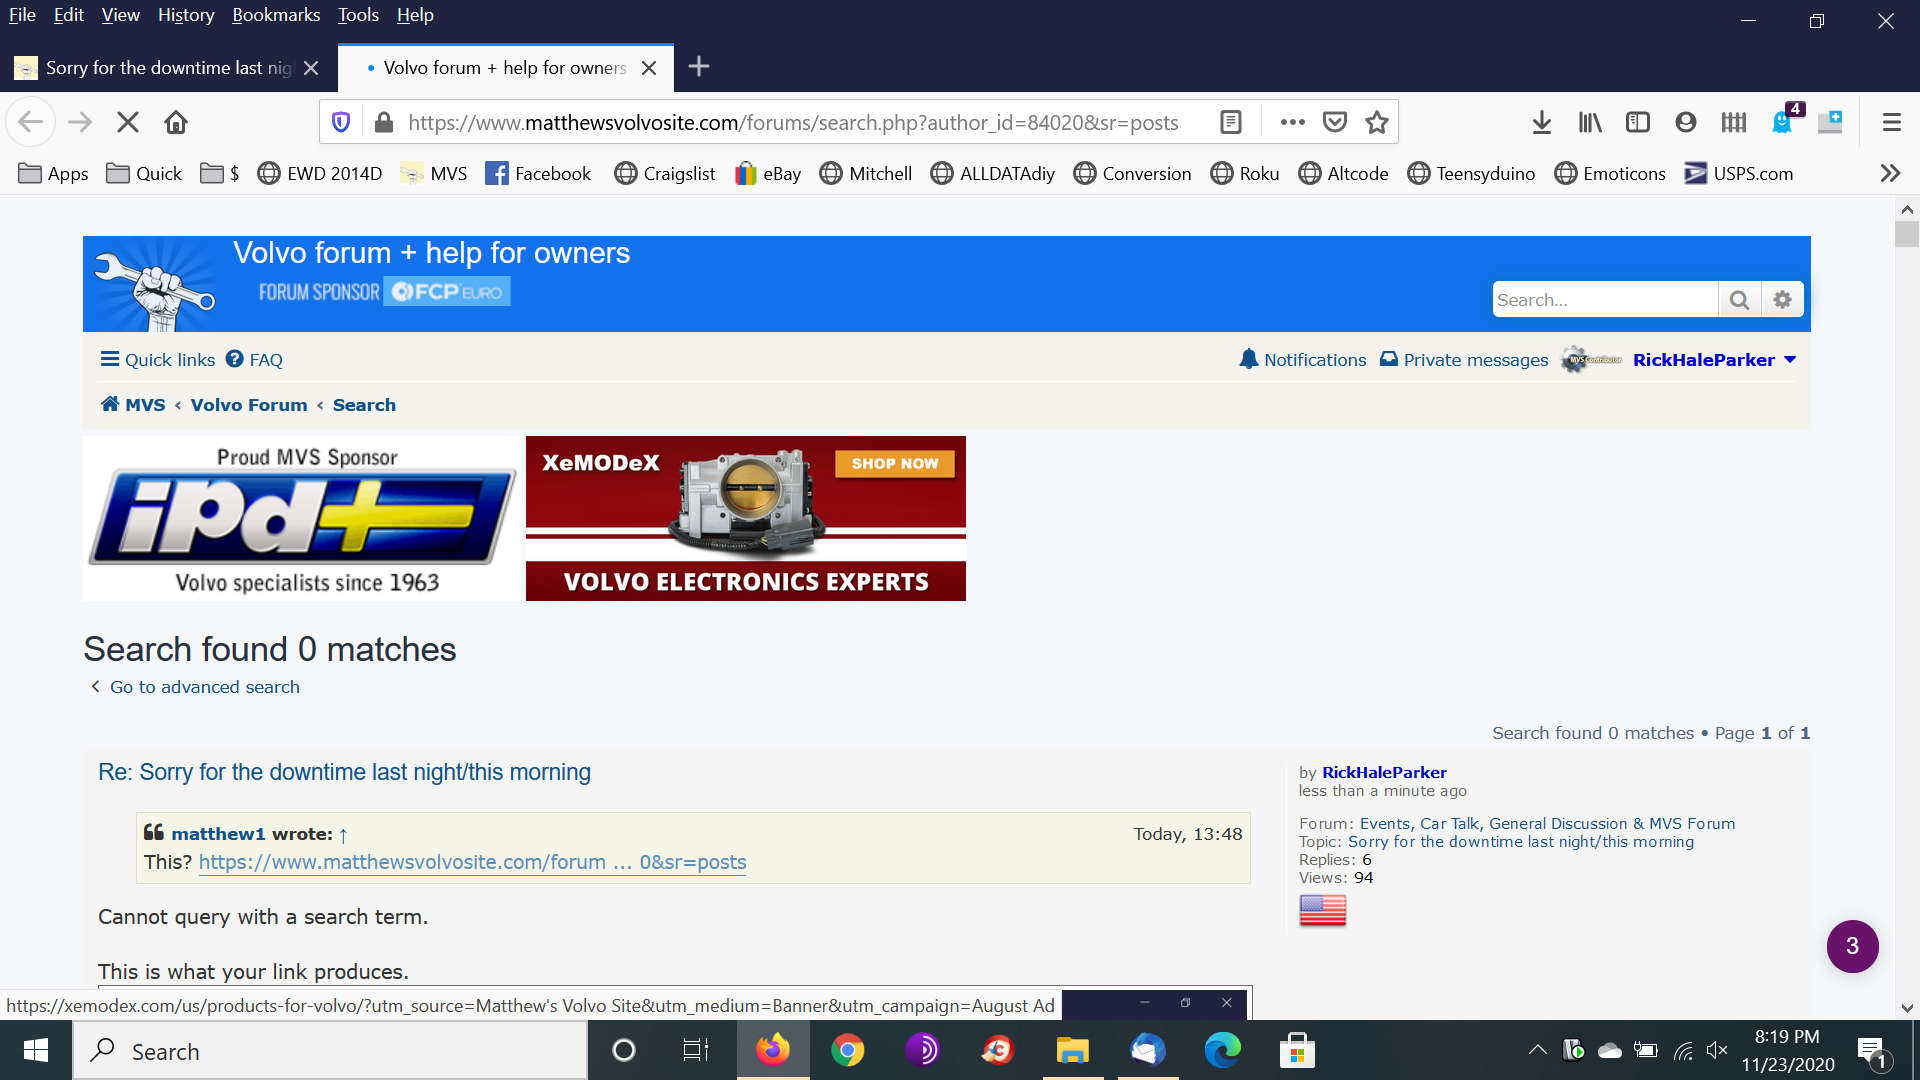
Task: Open the downloads arrow icon
Action: [x=1541, y=122]
